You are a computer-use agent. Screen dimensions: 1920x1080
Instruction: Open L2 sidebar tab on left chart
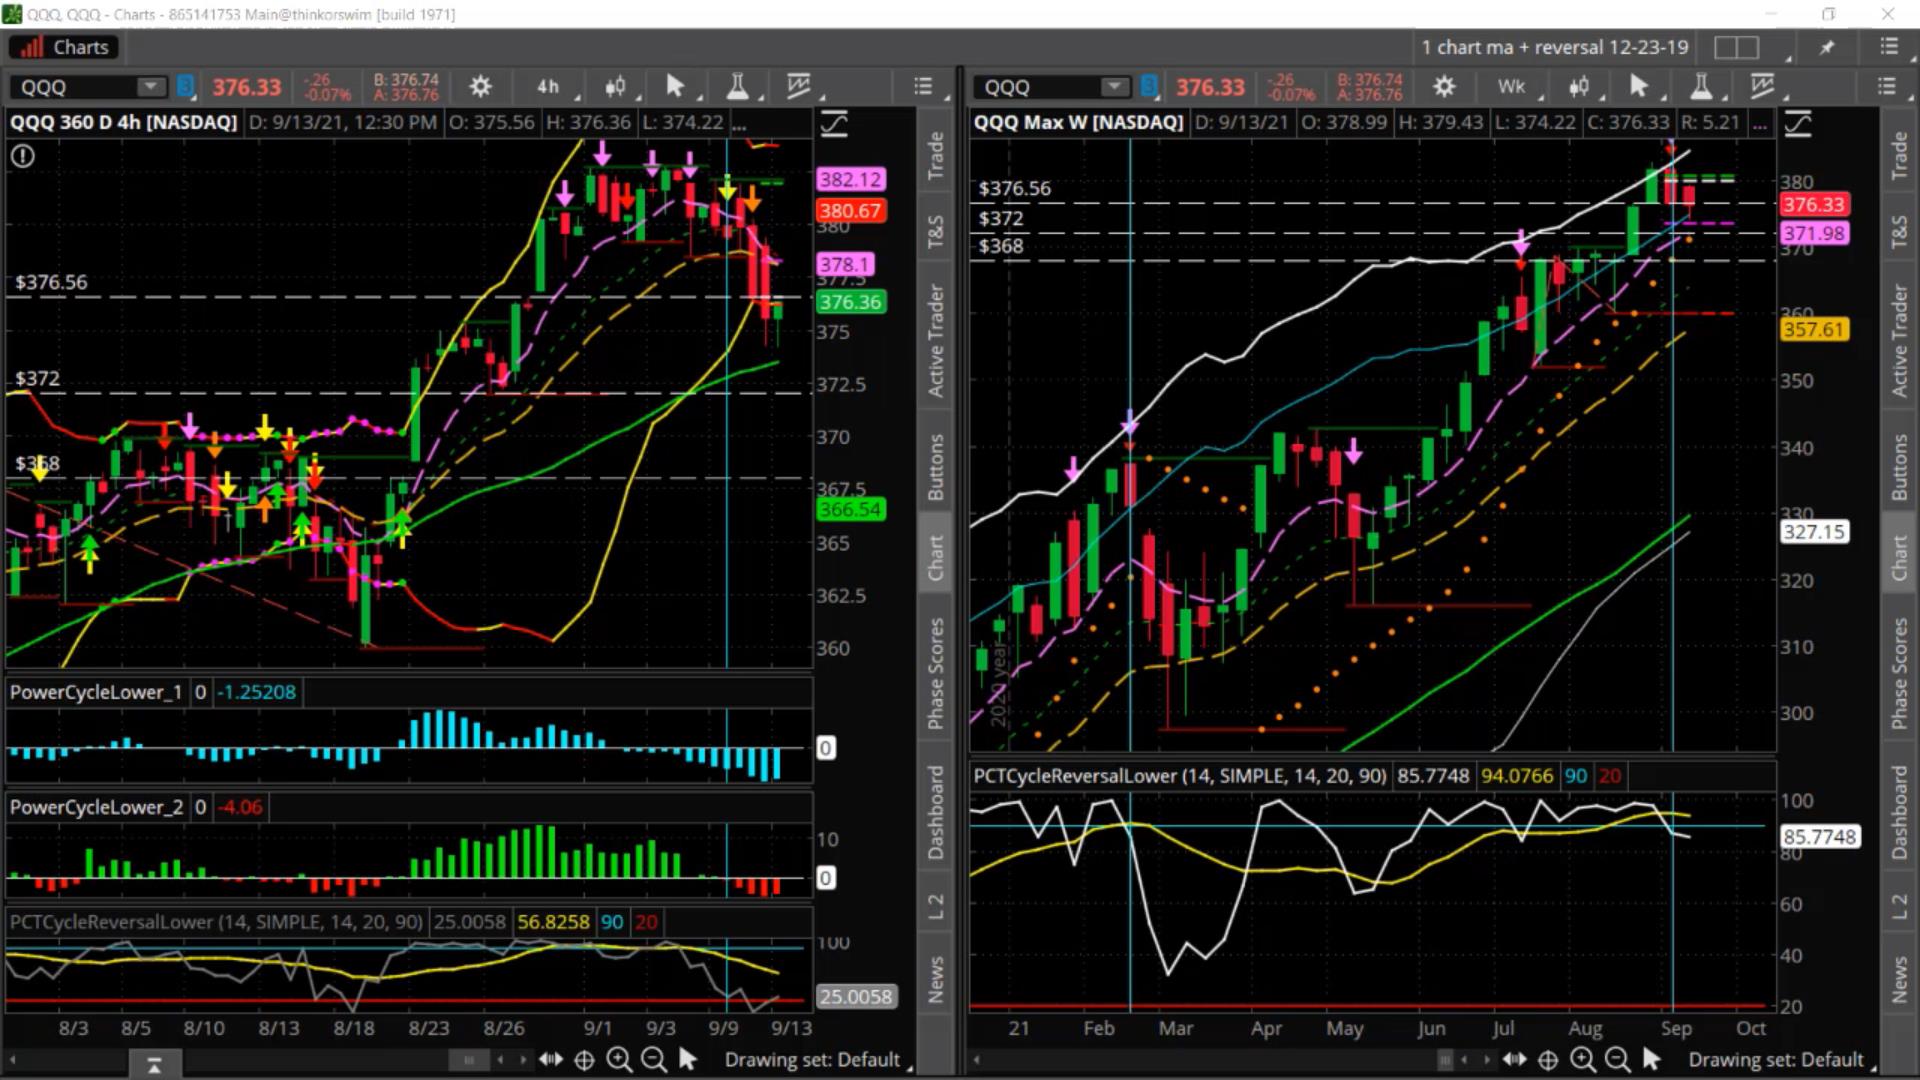coord(935,907)
